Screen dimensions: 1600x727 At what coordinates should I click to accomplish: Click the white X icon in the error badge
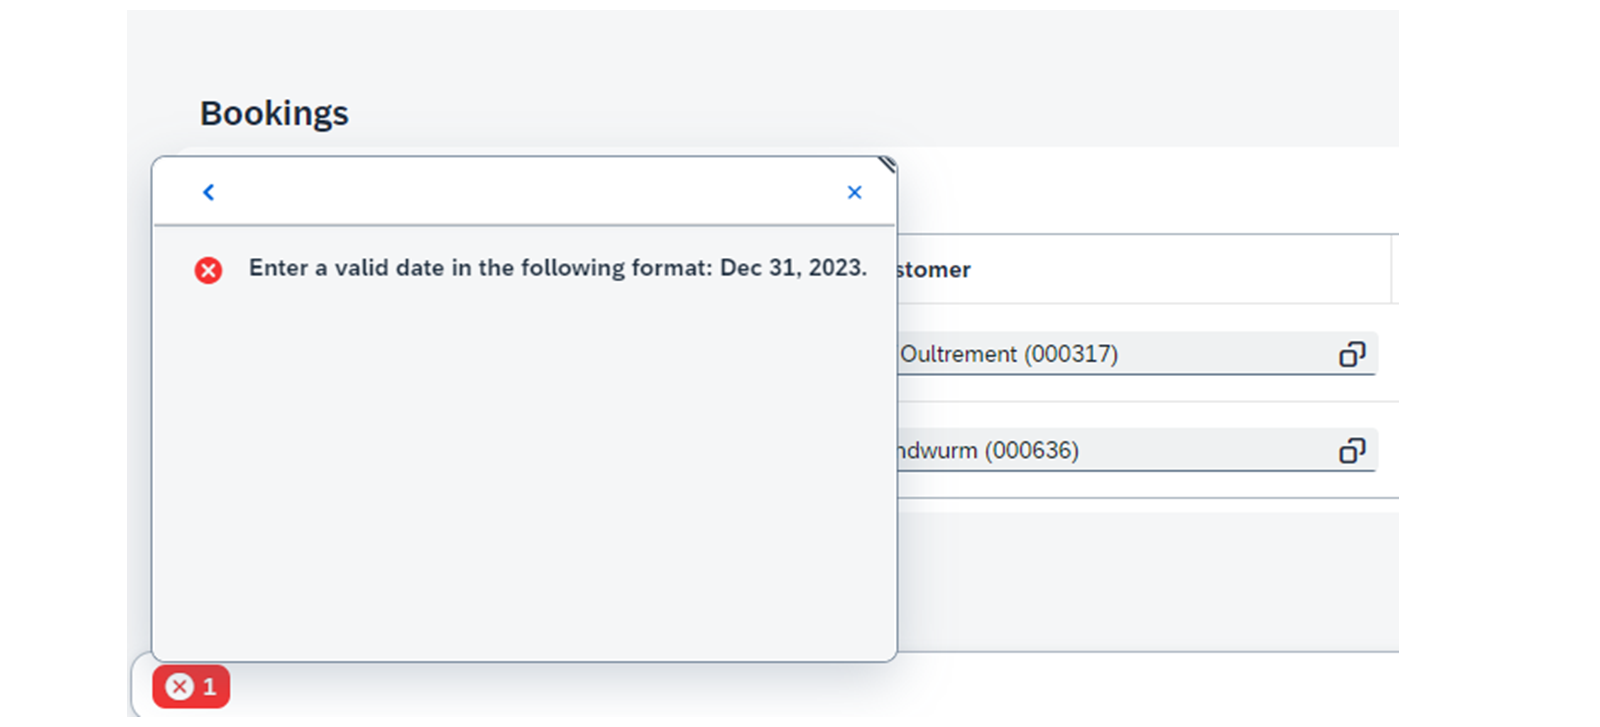click(x=179, y=687)
